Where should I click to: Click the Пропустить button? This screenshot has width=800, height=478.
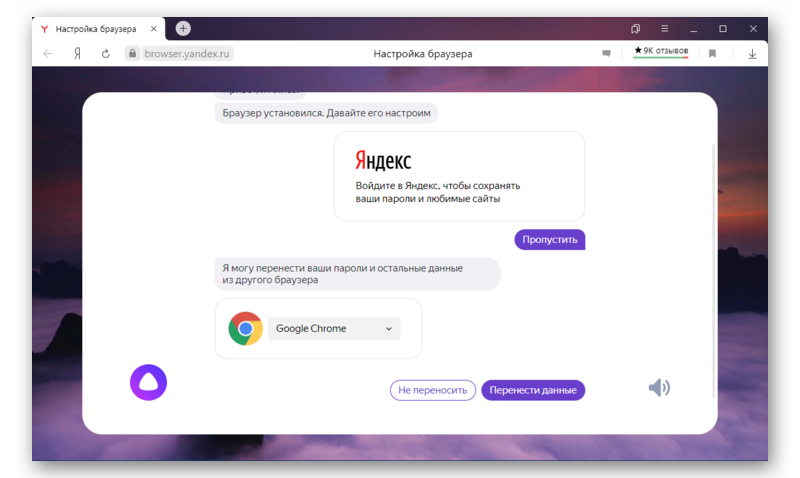549,240
